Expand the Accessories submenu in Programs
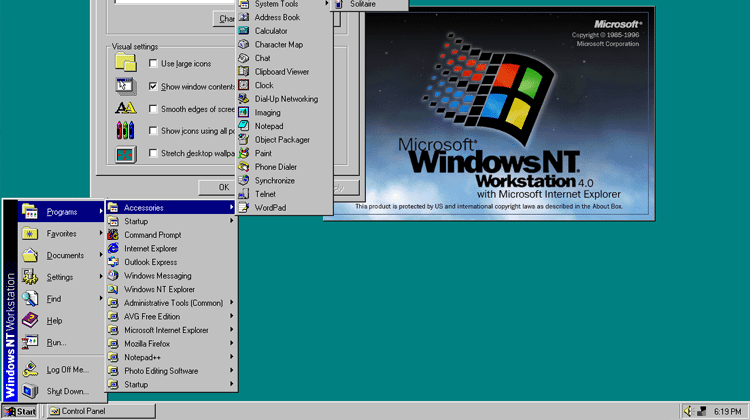This screenshot has width=750, height=420. (171, 208)
